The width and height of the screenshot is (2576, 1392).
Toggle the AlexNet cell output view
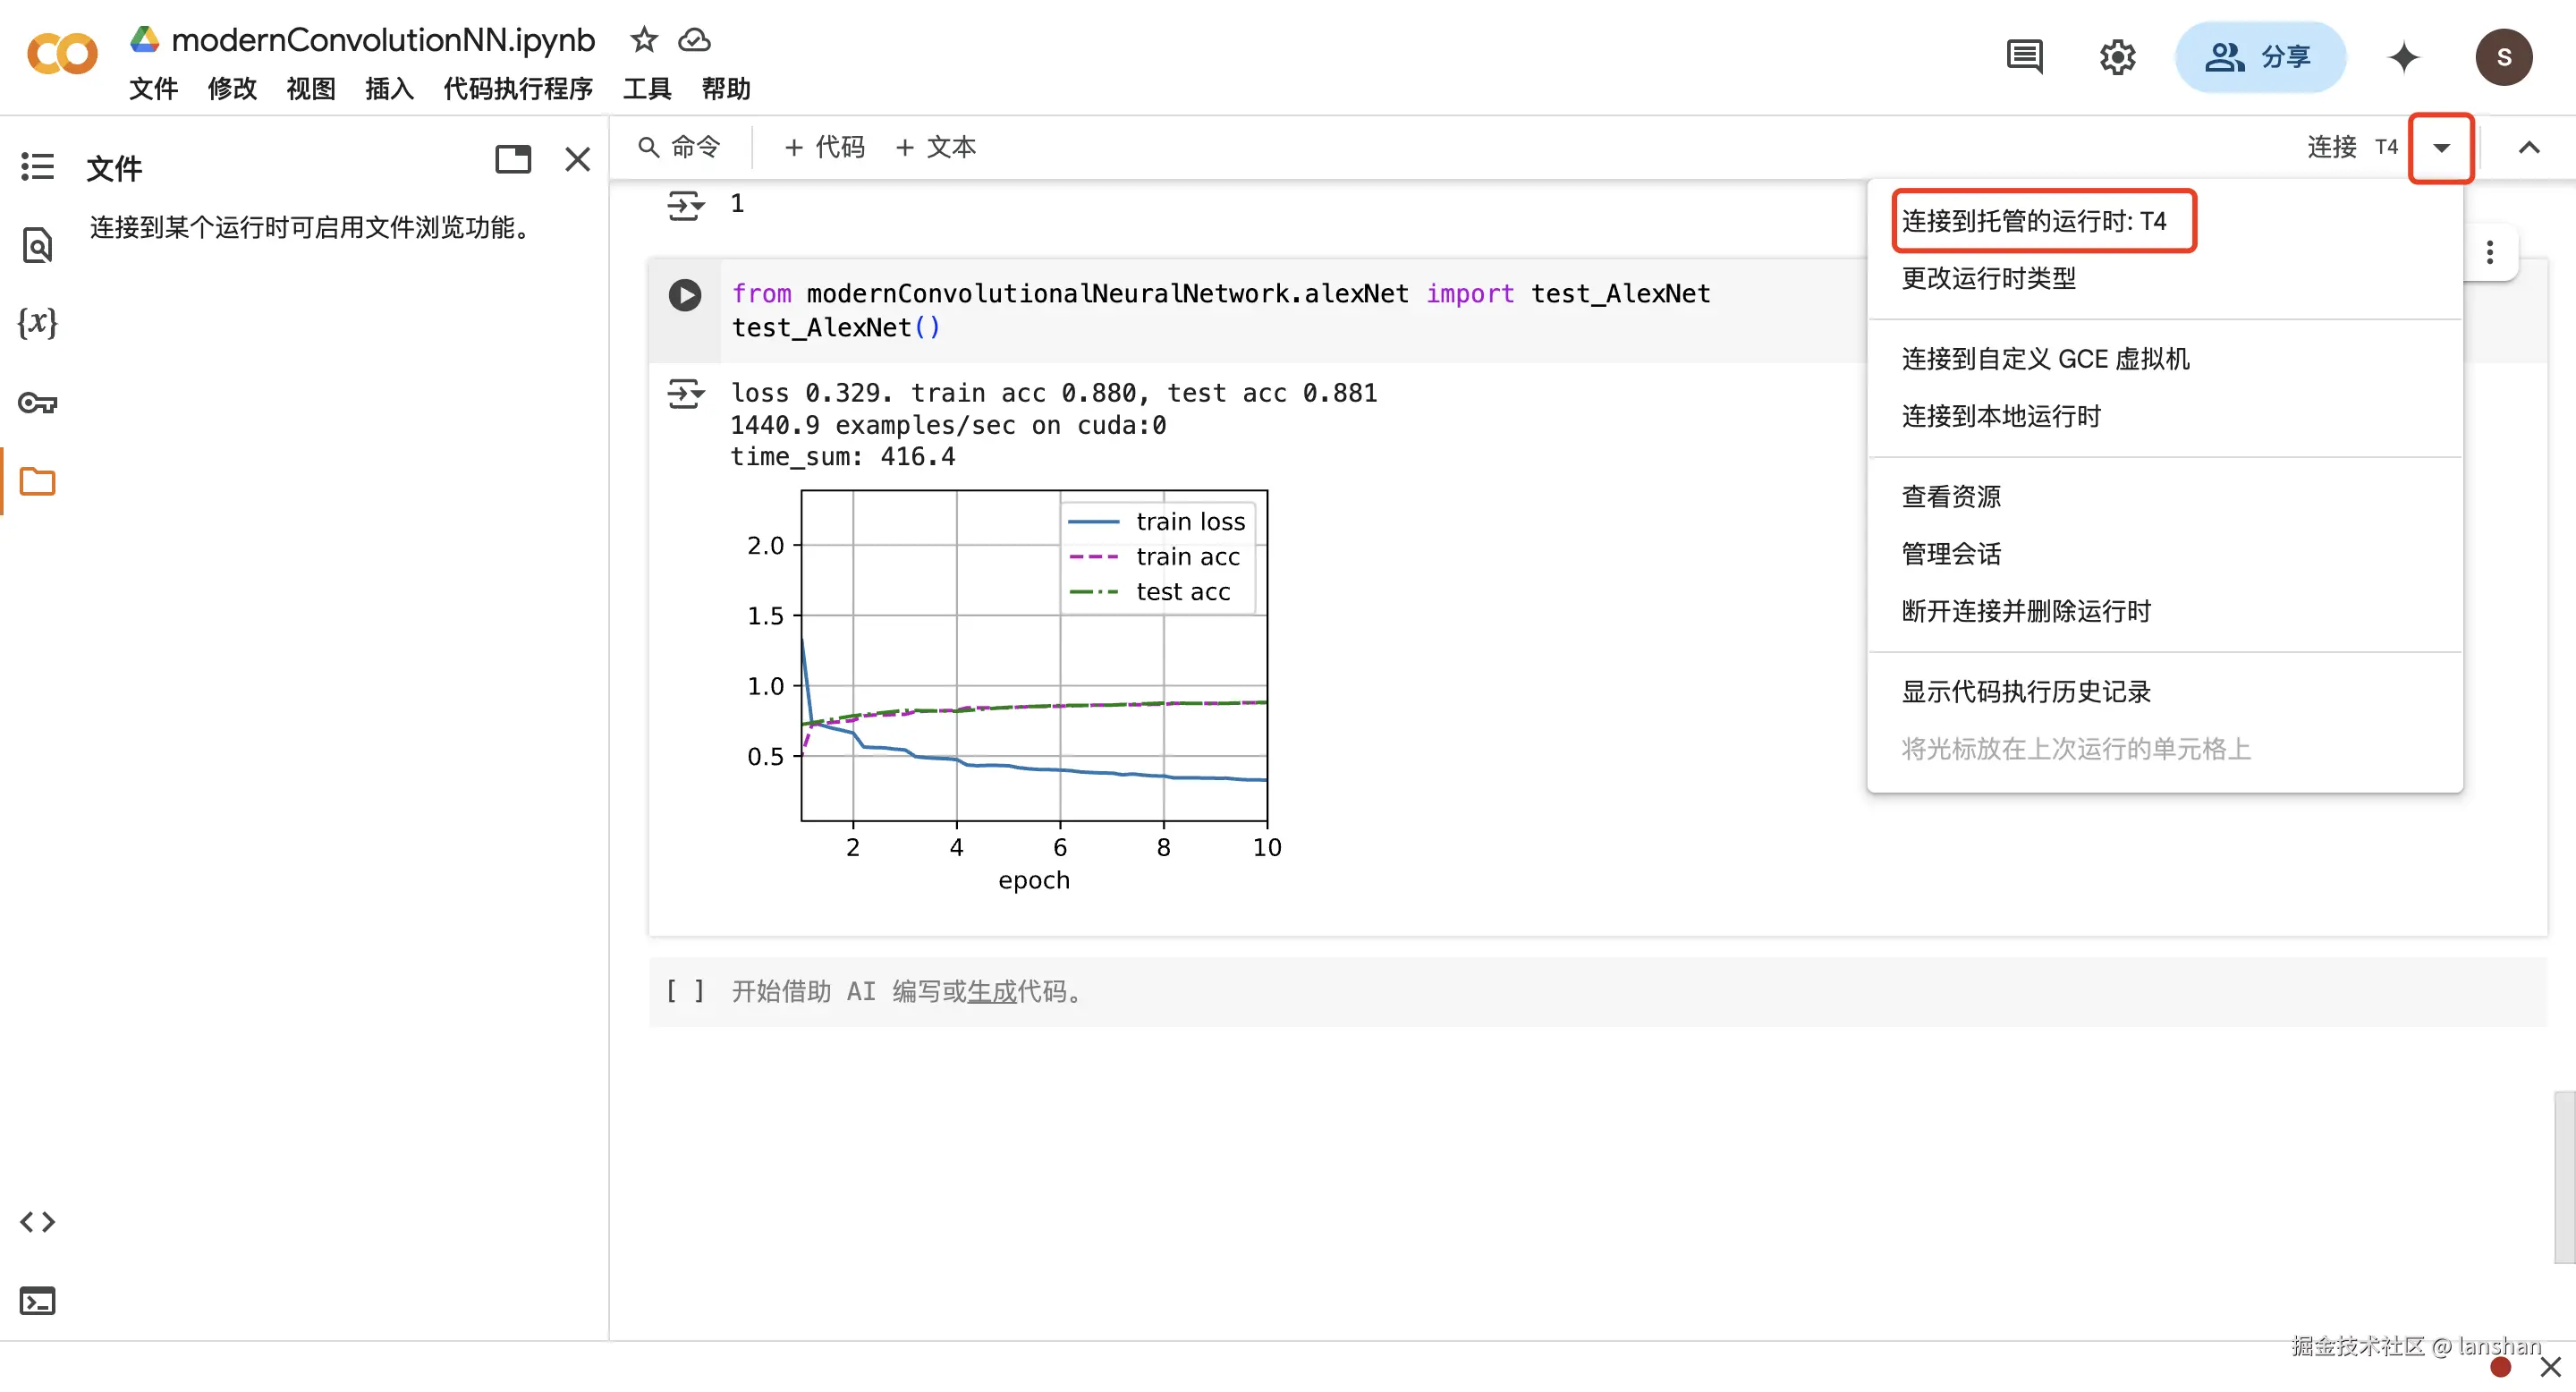click(685, 393)
